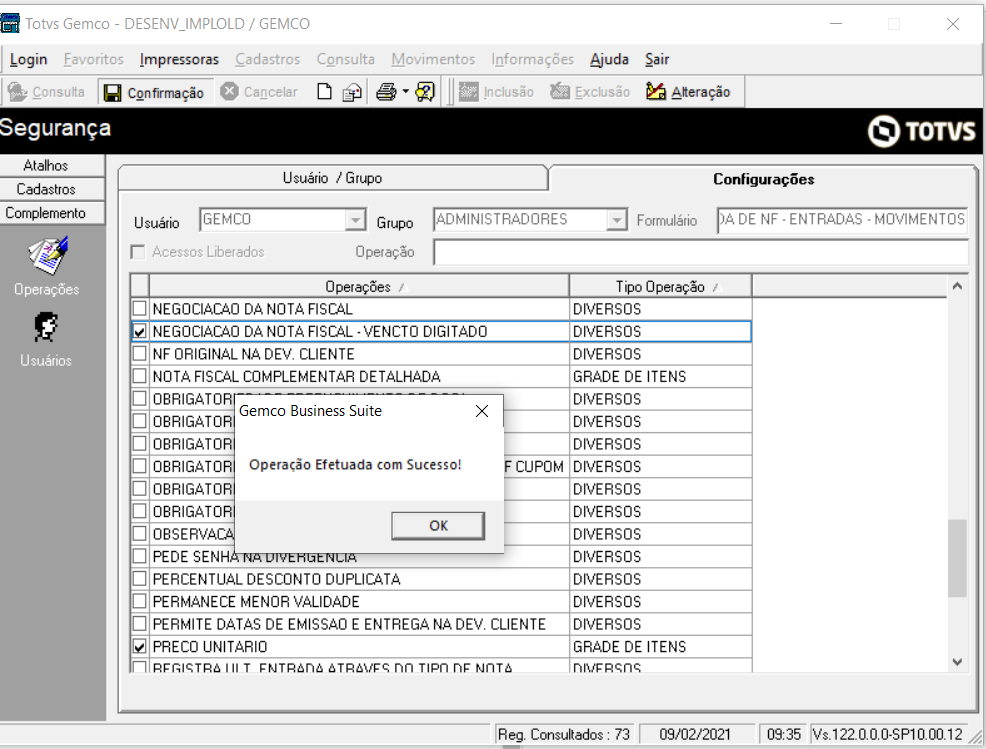Click the Exclusão toolbar icon
The width and height of the screenshot is (986, 749).
pos(560,92)
